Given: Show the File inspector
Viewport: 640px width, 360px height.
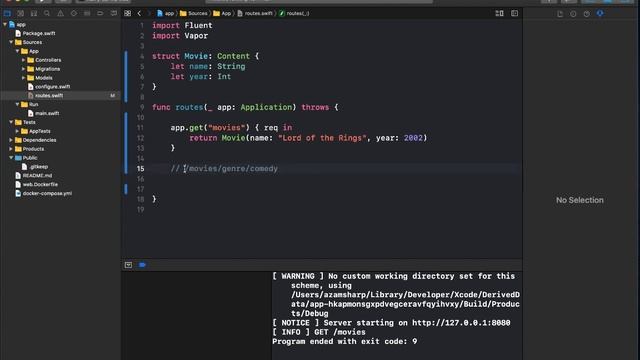Looking at the screenshot, I should click(560, 14).
